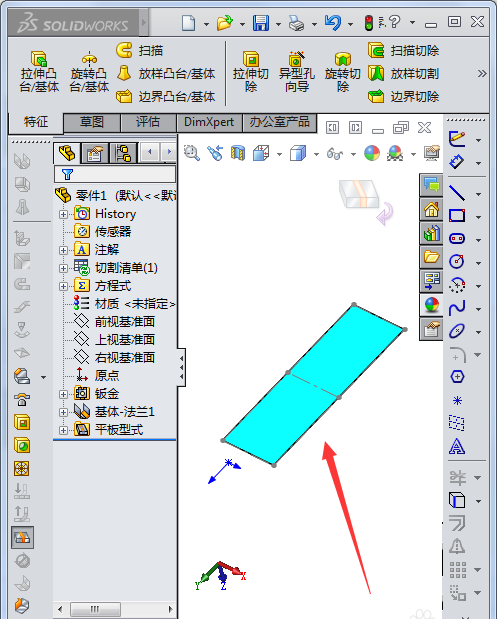This screenshot has height=619, width=497.
Task: Expand the 平板型式 tree node
Action: [x=63, y=430]
